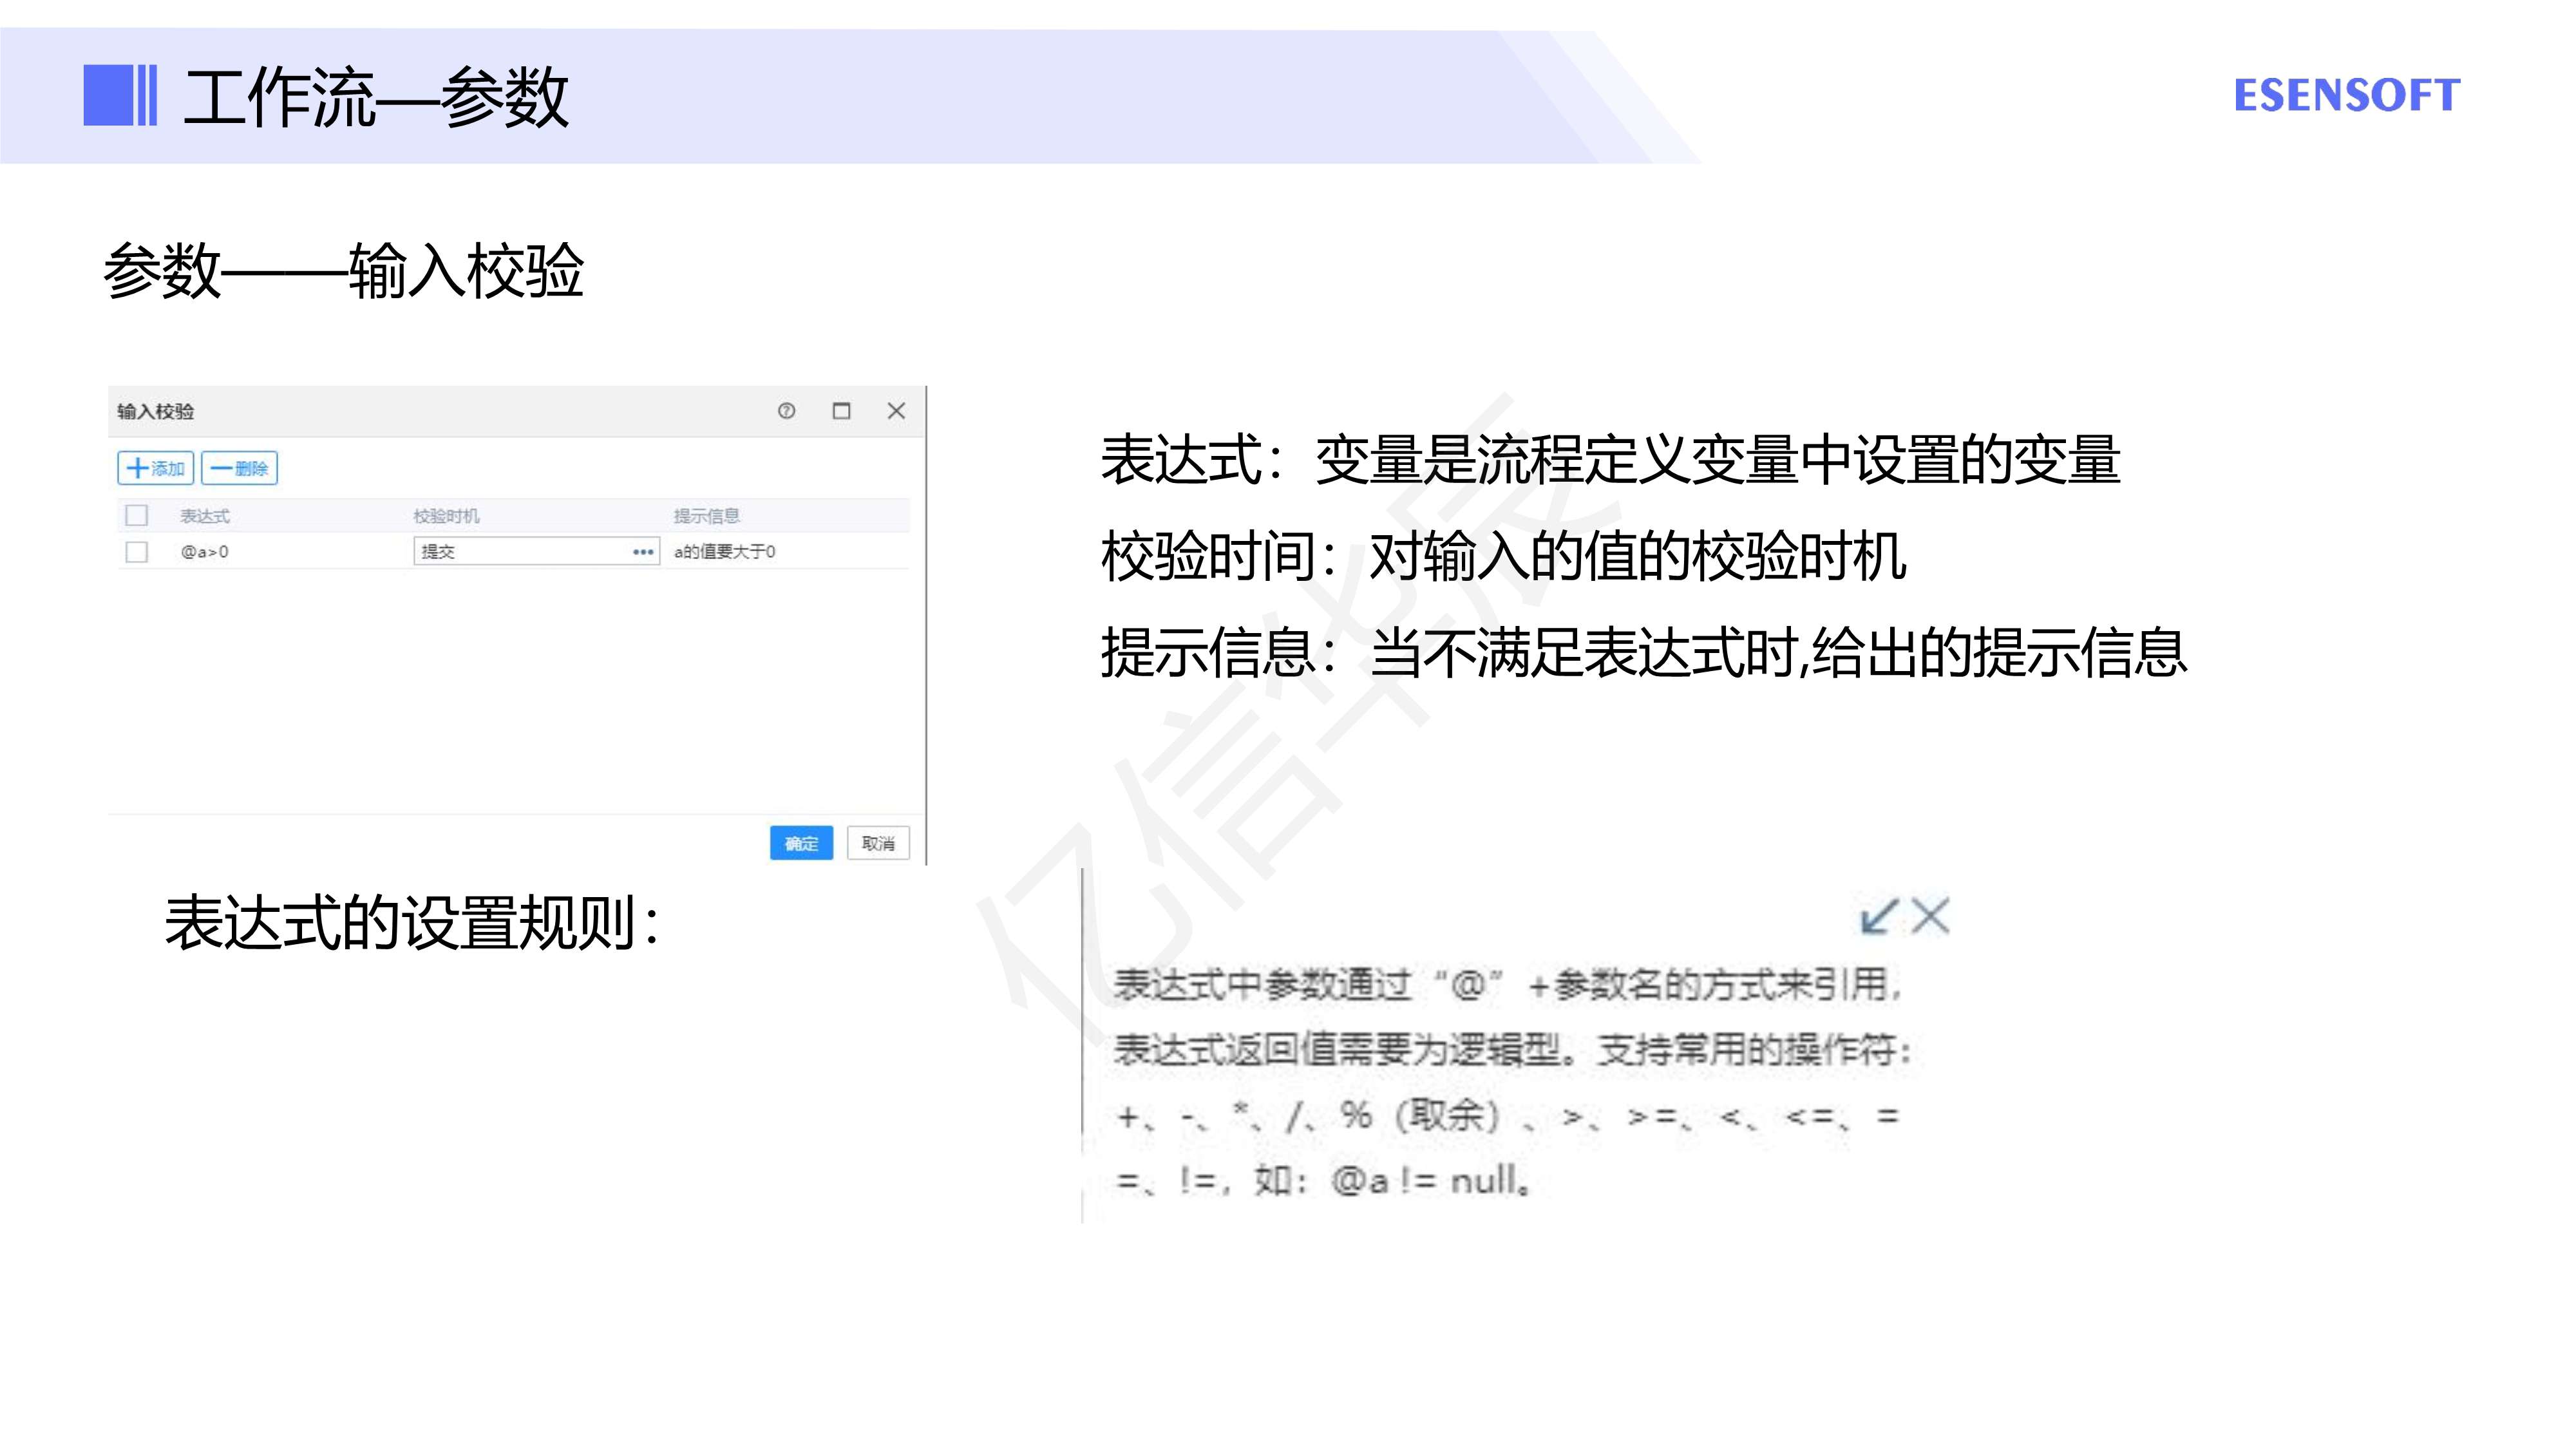Click the 提示信息 column header
The height and width of the screenshot is (1449, 2576).
pyautogui.click(x=706, y=516)
